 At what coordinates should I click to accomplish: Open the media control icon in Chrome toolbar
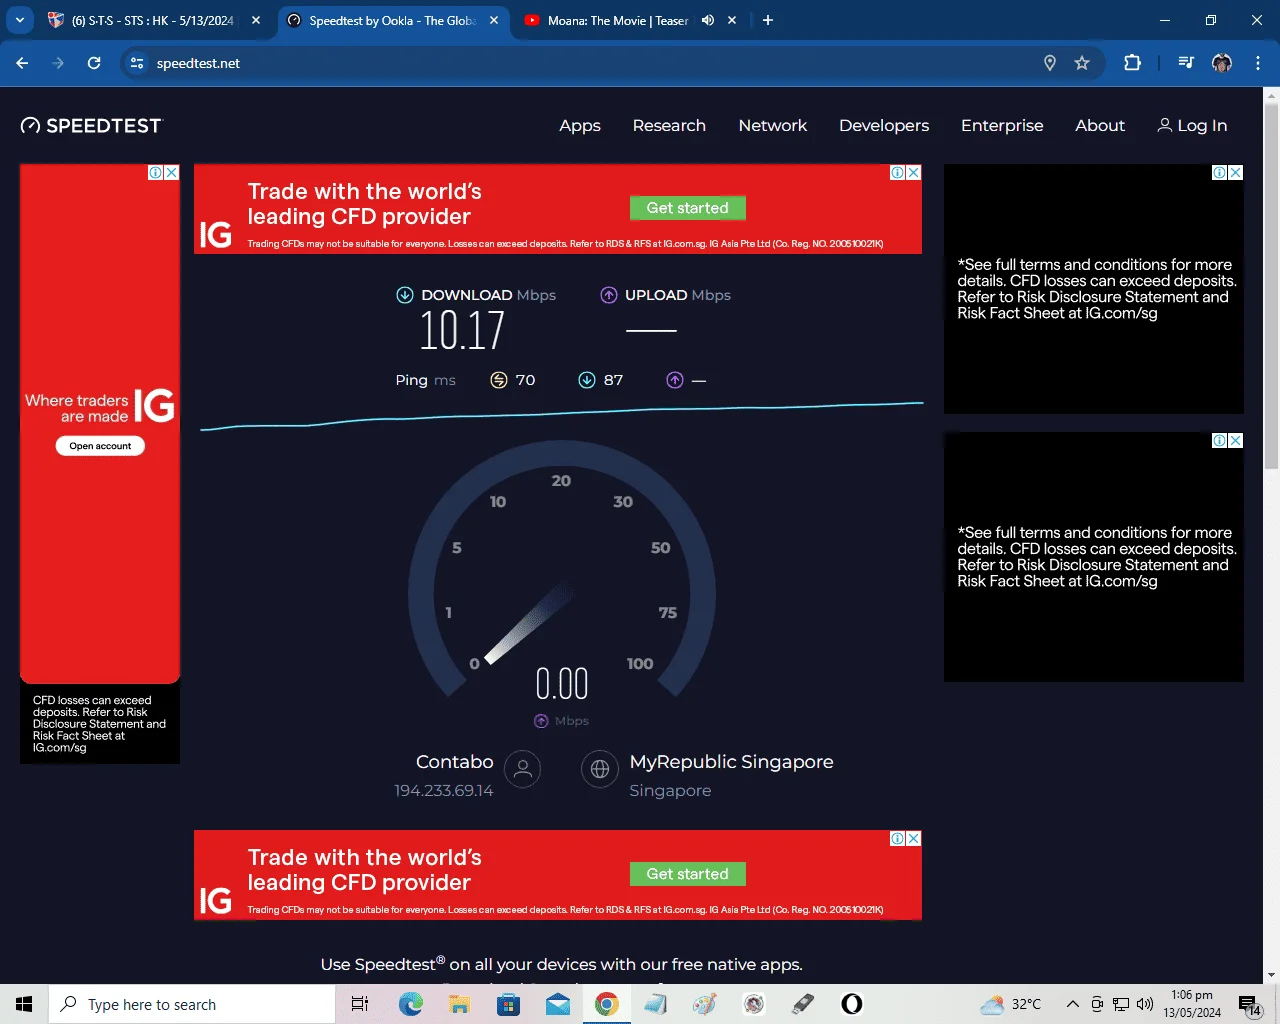pyautogui.click(x=1186, y=63)
